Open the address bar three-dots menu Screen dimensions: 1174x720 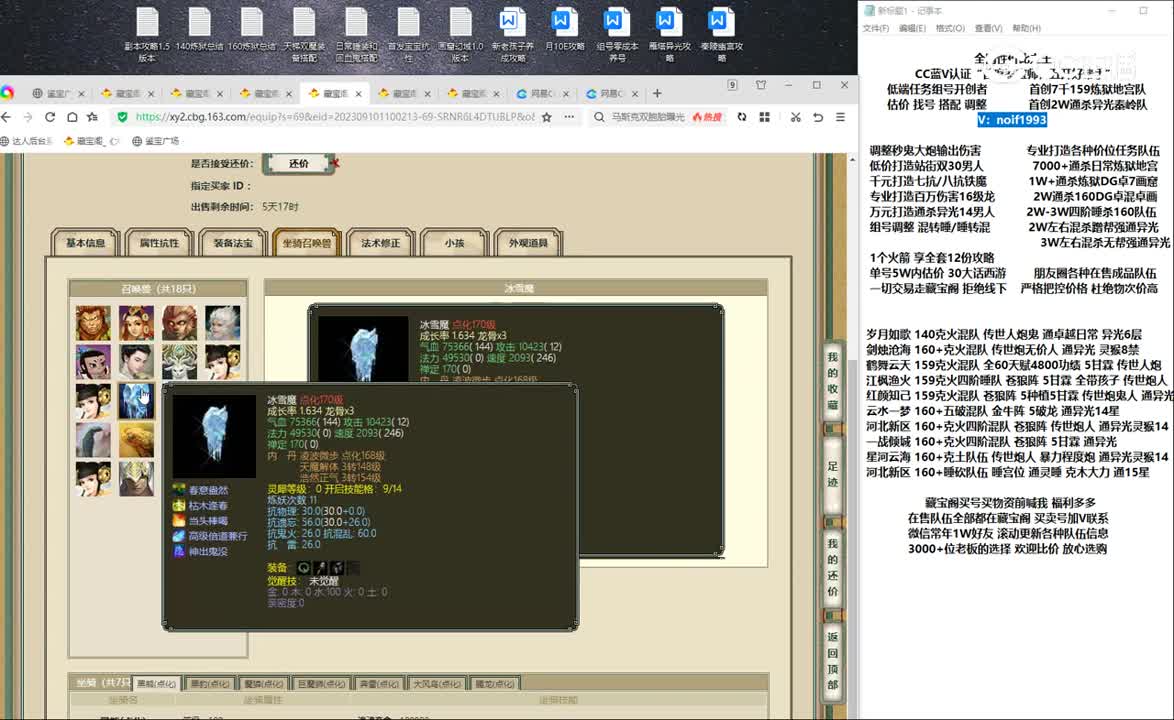(x=570, y=117)
